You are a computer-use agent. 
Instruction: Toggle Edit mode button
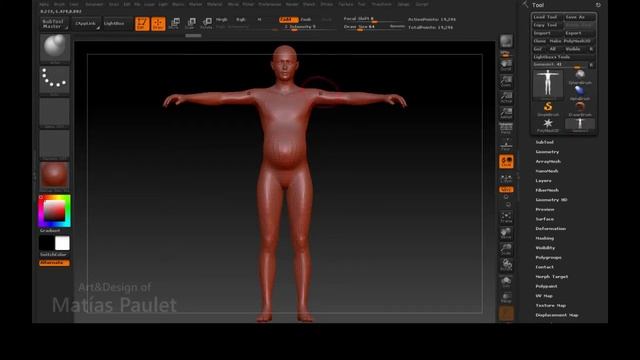point(142,24)
